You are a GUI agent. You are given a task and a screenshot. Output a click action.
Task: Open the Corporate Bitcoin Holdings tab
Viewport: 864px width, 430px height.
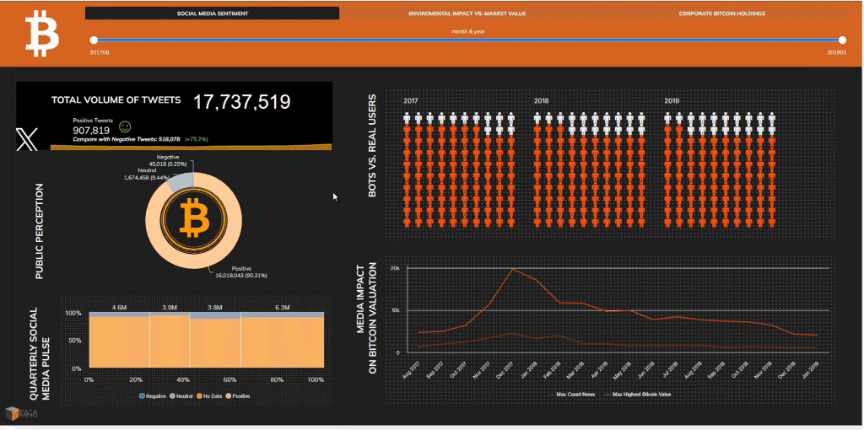tap(722, 14)
